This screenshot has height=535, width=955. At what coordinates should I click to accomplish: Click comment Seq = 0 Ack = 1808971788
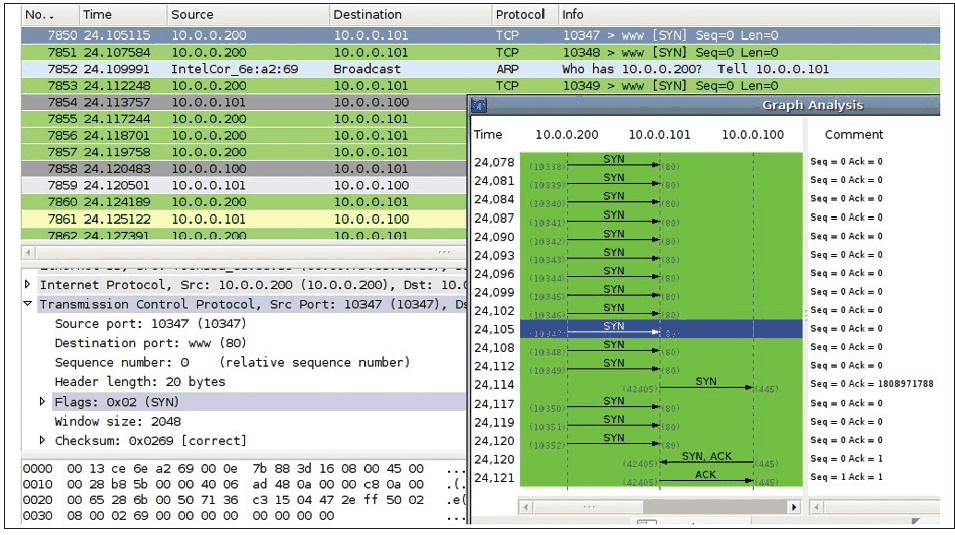(872, 384)
